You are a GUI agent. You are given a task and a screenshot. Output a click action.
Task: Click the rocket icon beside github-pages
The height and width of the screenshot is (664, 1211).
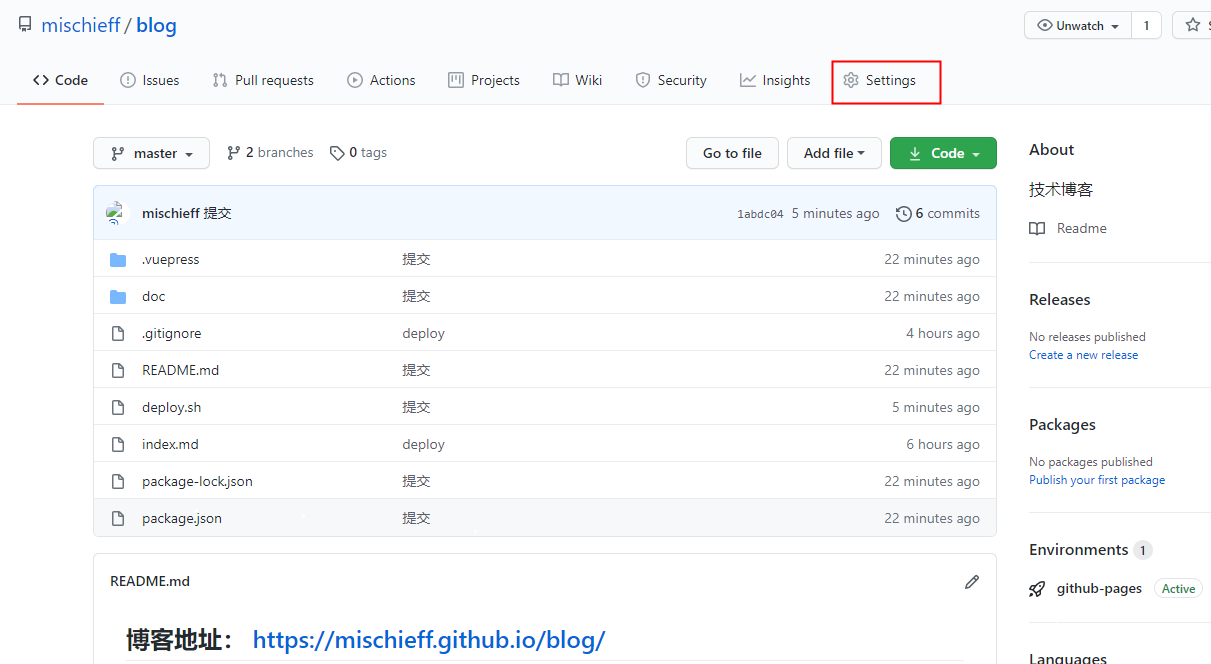pos(1037,589)
